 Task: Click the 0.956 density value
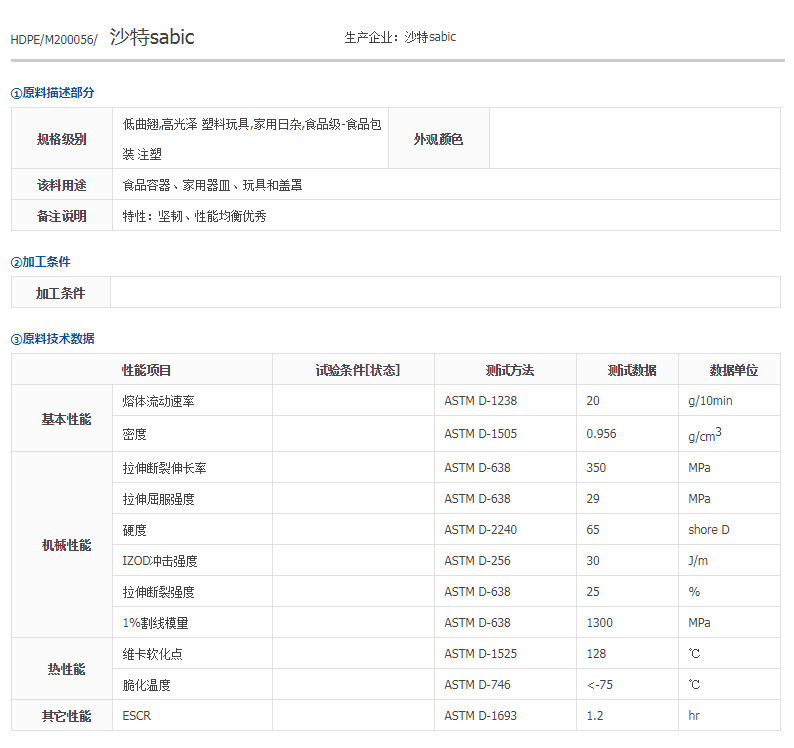[601, 434]
